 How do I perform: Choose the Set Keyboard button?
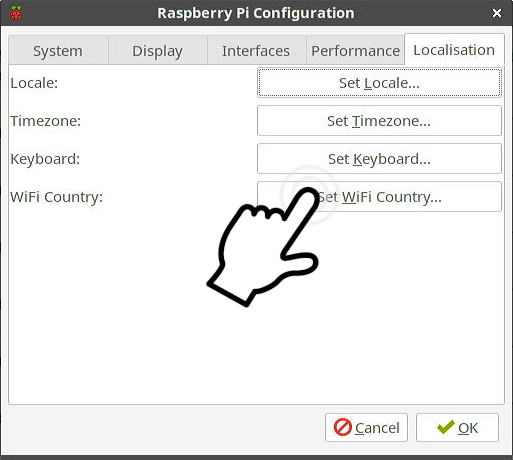tap(379, 159)
